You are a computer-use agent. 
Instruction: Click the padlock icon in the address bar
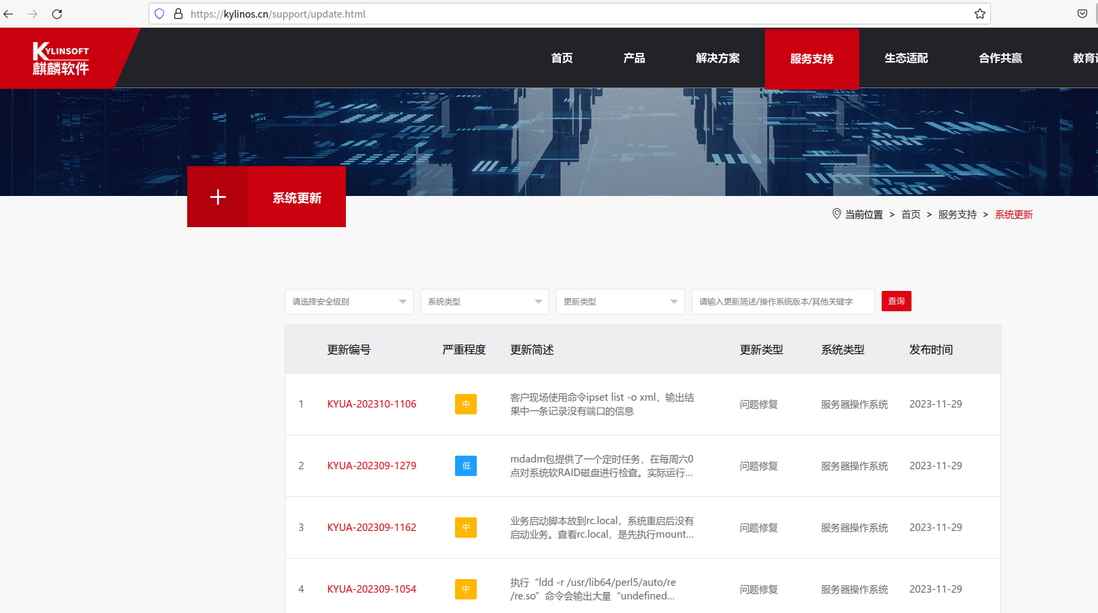(178, 13)
